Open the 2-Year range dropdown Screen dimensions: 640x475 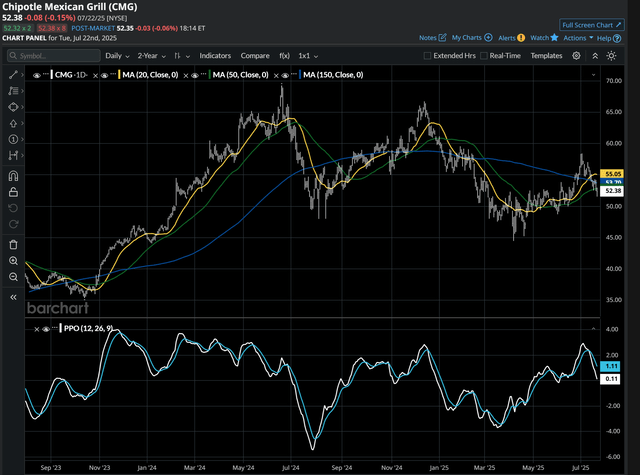click(151, 56)
